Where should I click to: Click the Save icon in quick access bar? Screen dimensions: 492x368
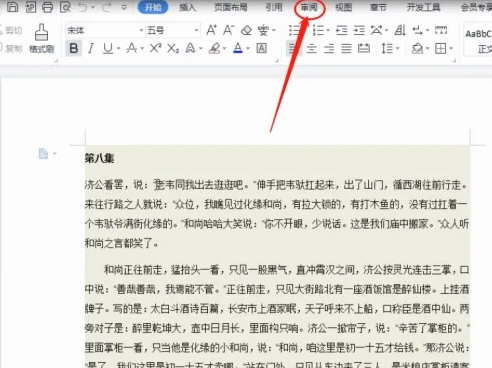[12, 6]
